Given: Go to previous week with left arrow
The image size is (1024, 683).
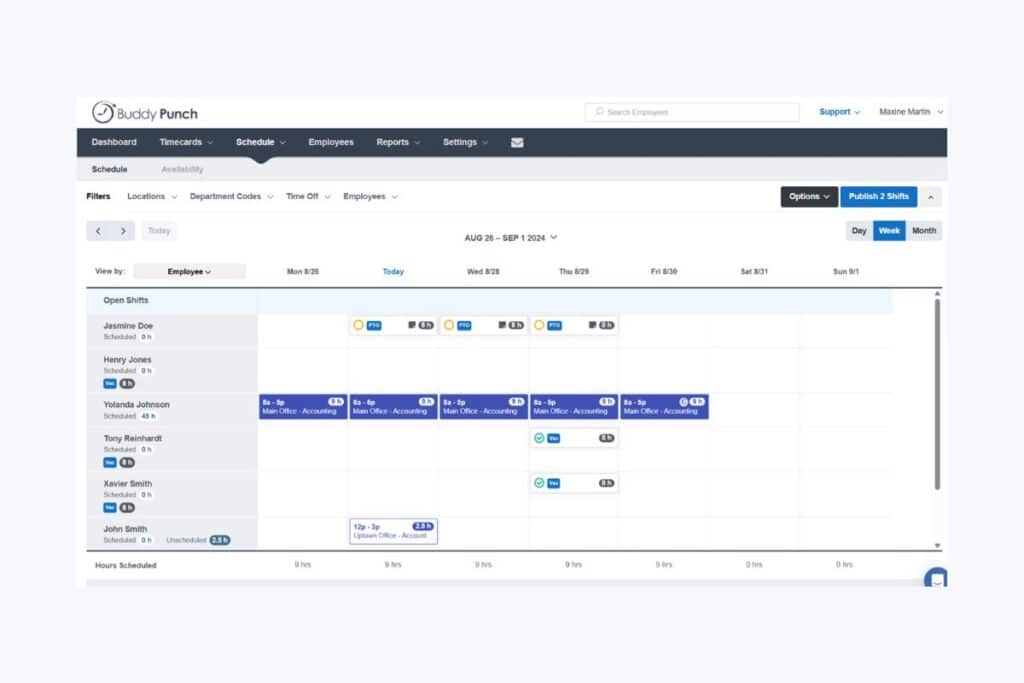Looking at the screenshot, I should 98,231.
